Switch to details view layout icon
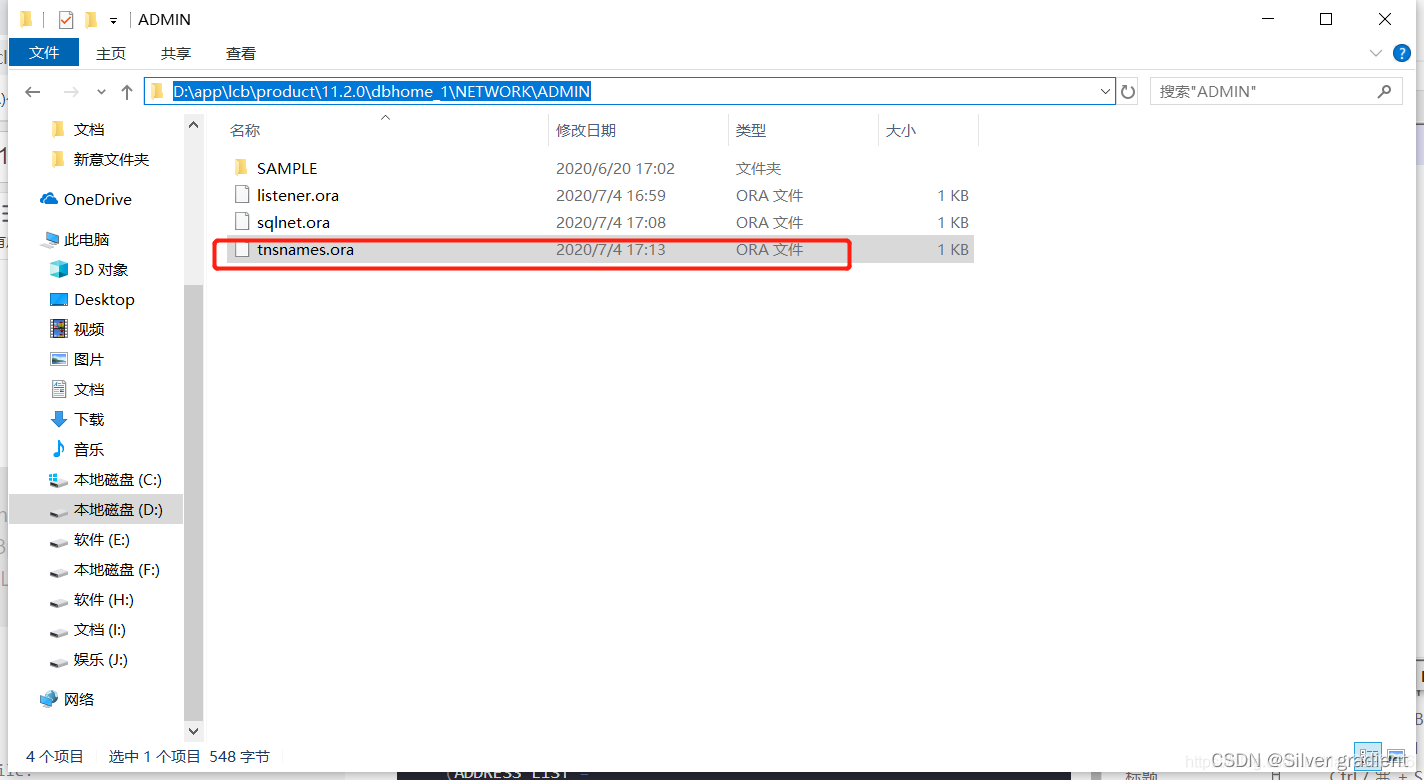Image resolution: width=1424 pixels, height=780 pixels. [1367, 756]
